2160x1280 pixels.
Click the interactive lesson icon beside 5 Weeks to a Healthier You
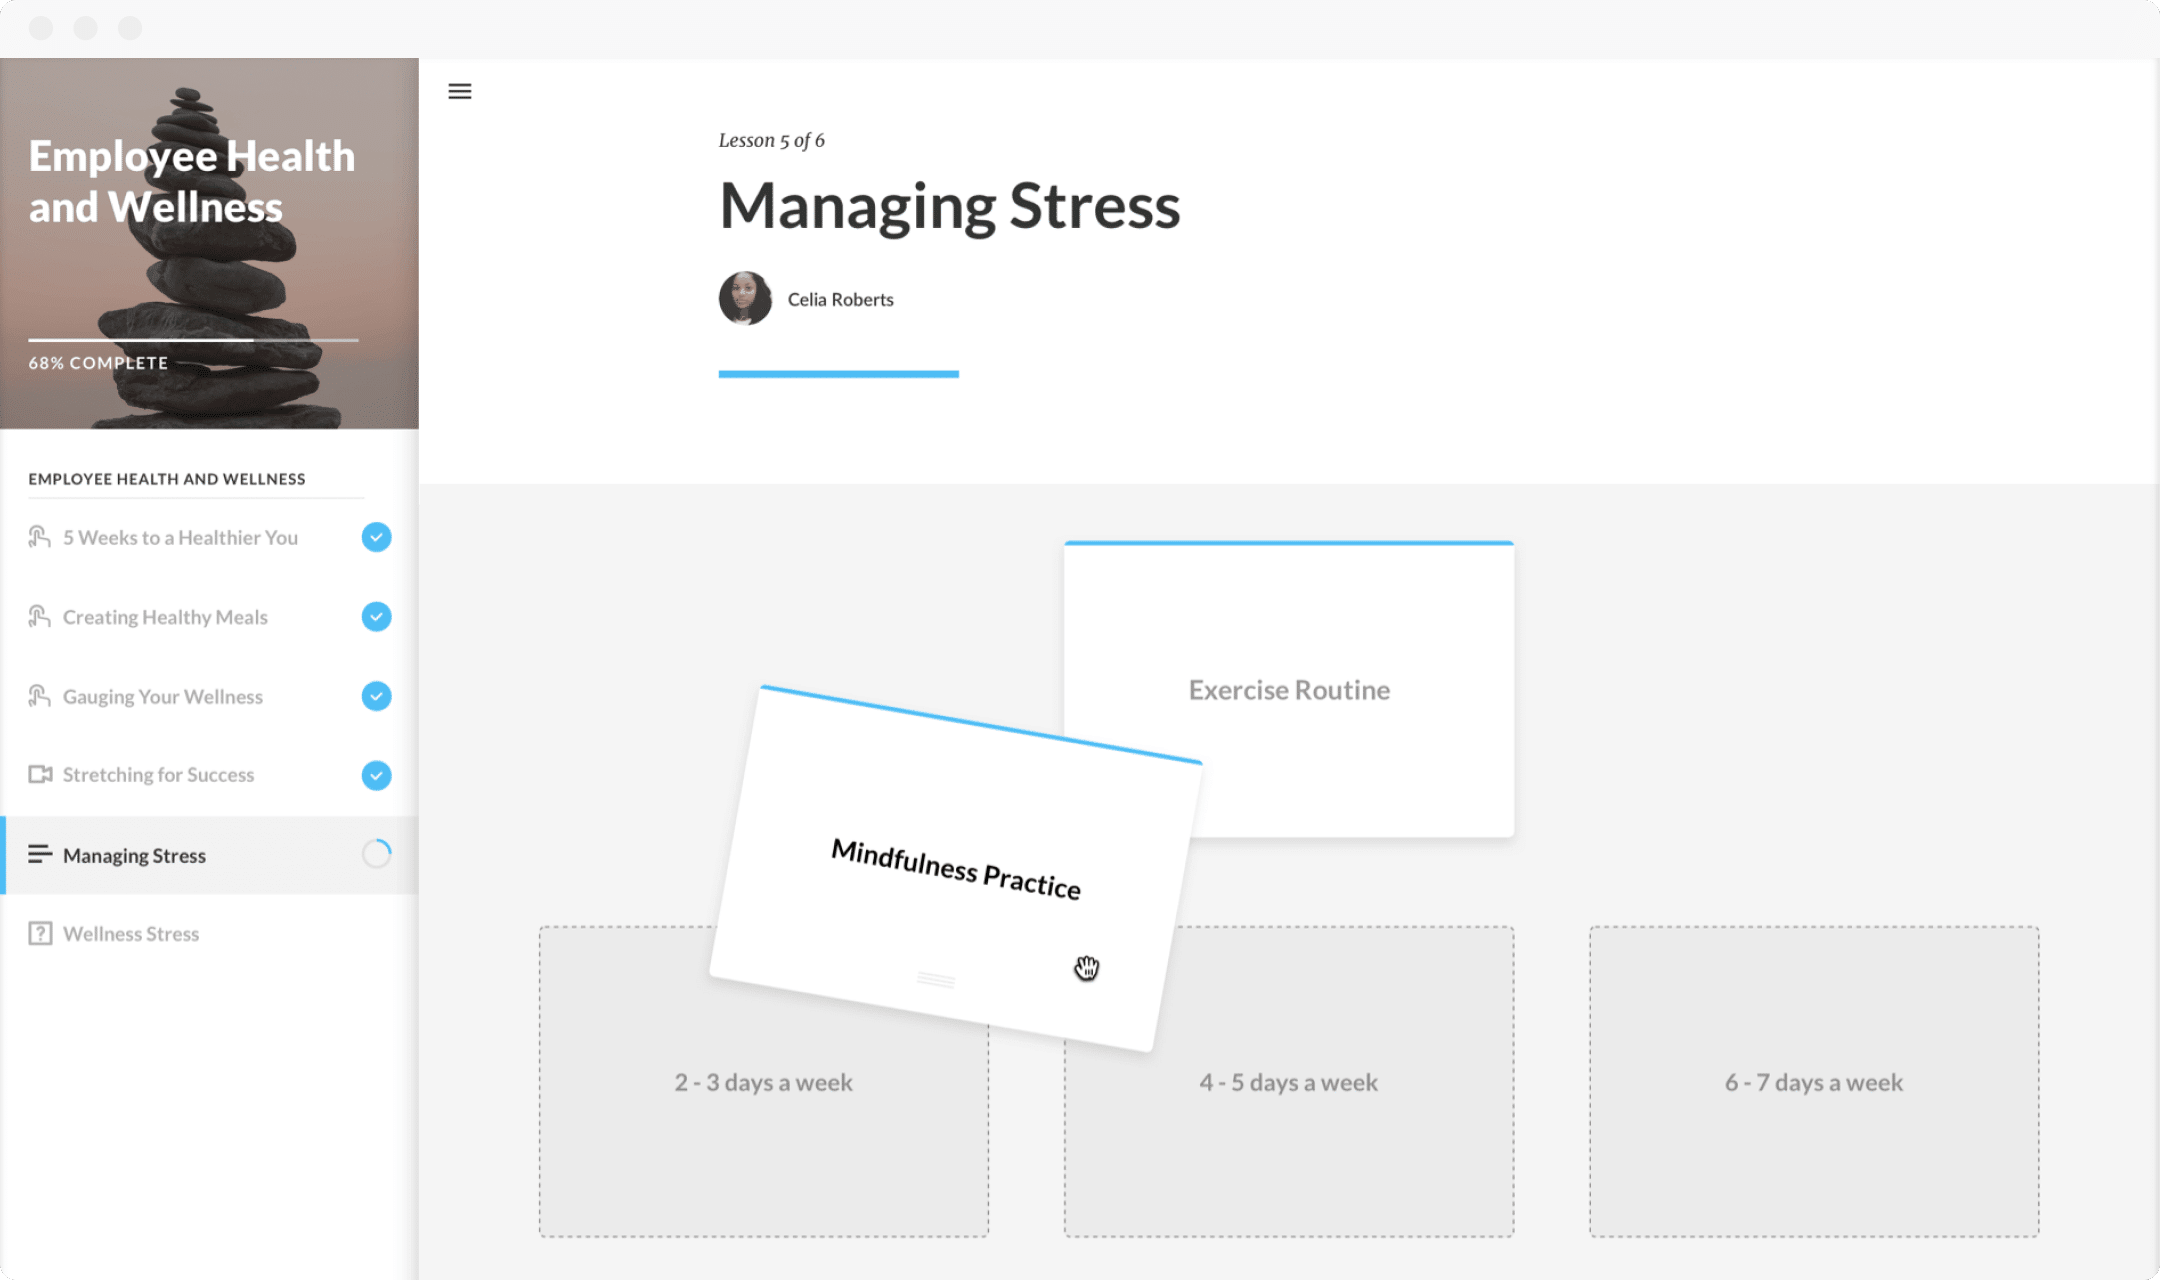tap(39, 537)
